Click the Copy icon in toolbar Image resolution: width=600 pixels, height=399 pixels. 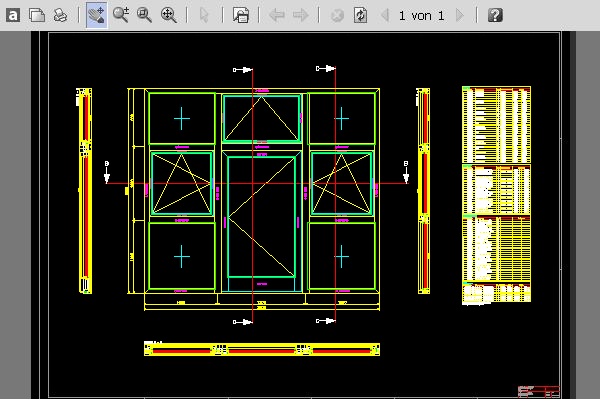(x=37, y=16)
